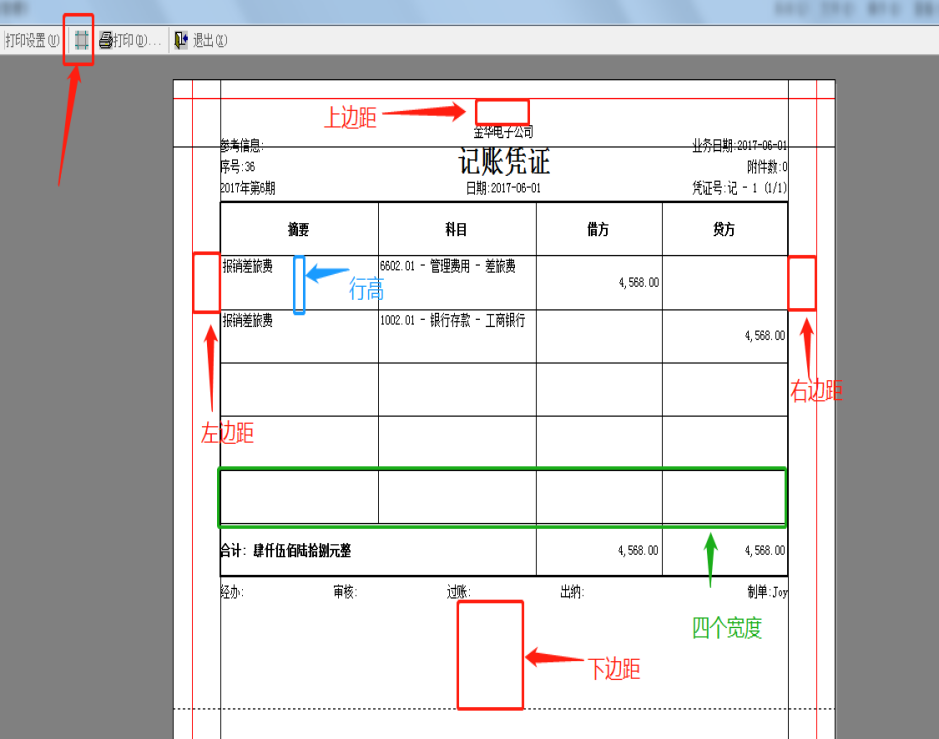Toggle the page margin guides icon
Image resolution: width=939 pixels, height=739 pixels.
pos(81,40)
